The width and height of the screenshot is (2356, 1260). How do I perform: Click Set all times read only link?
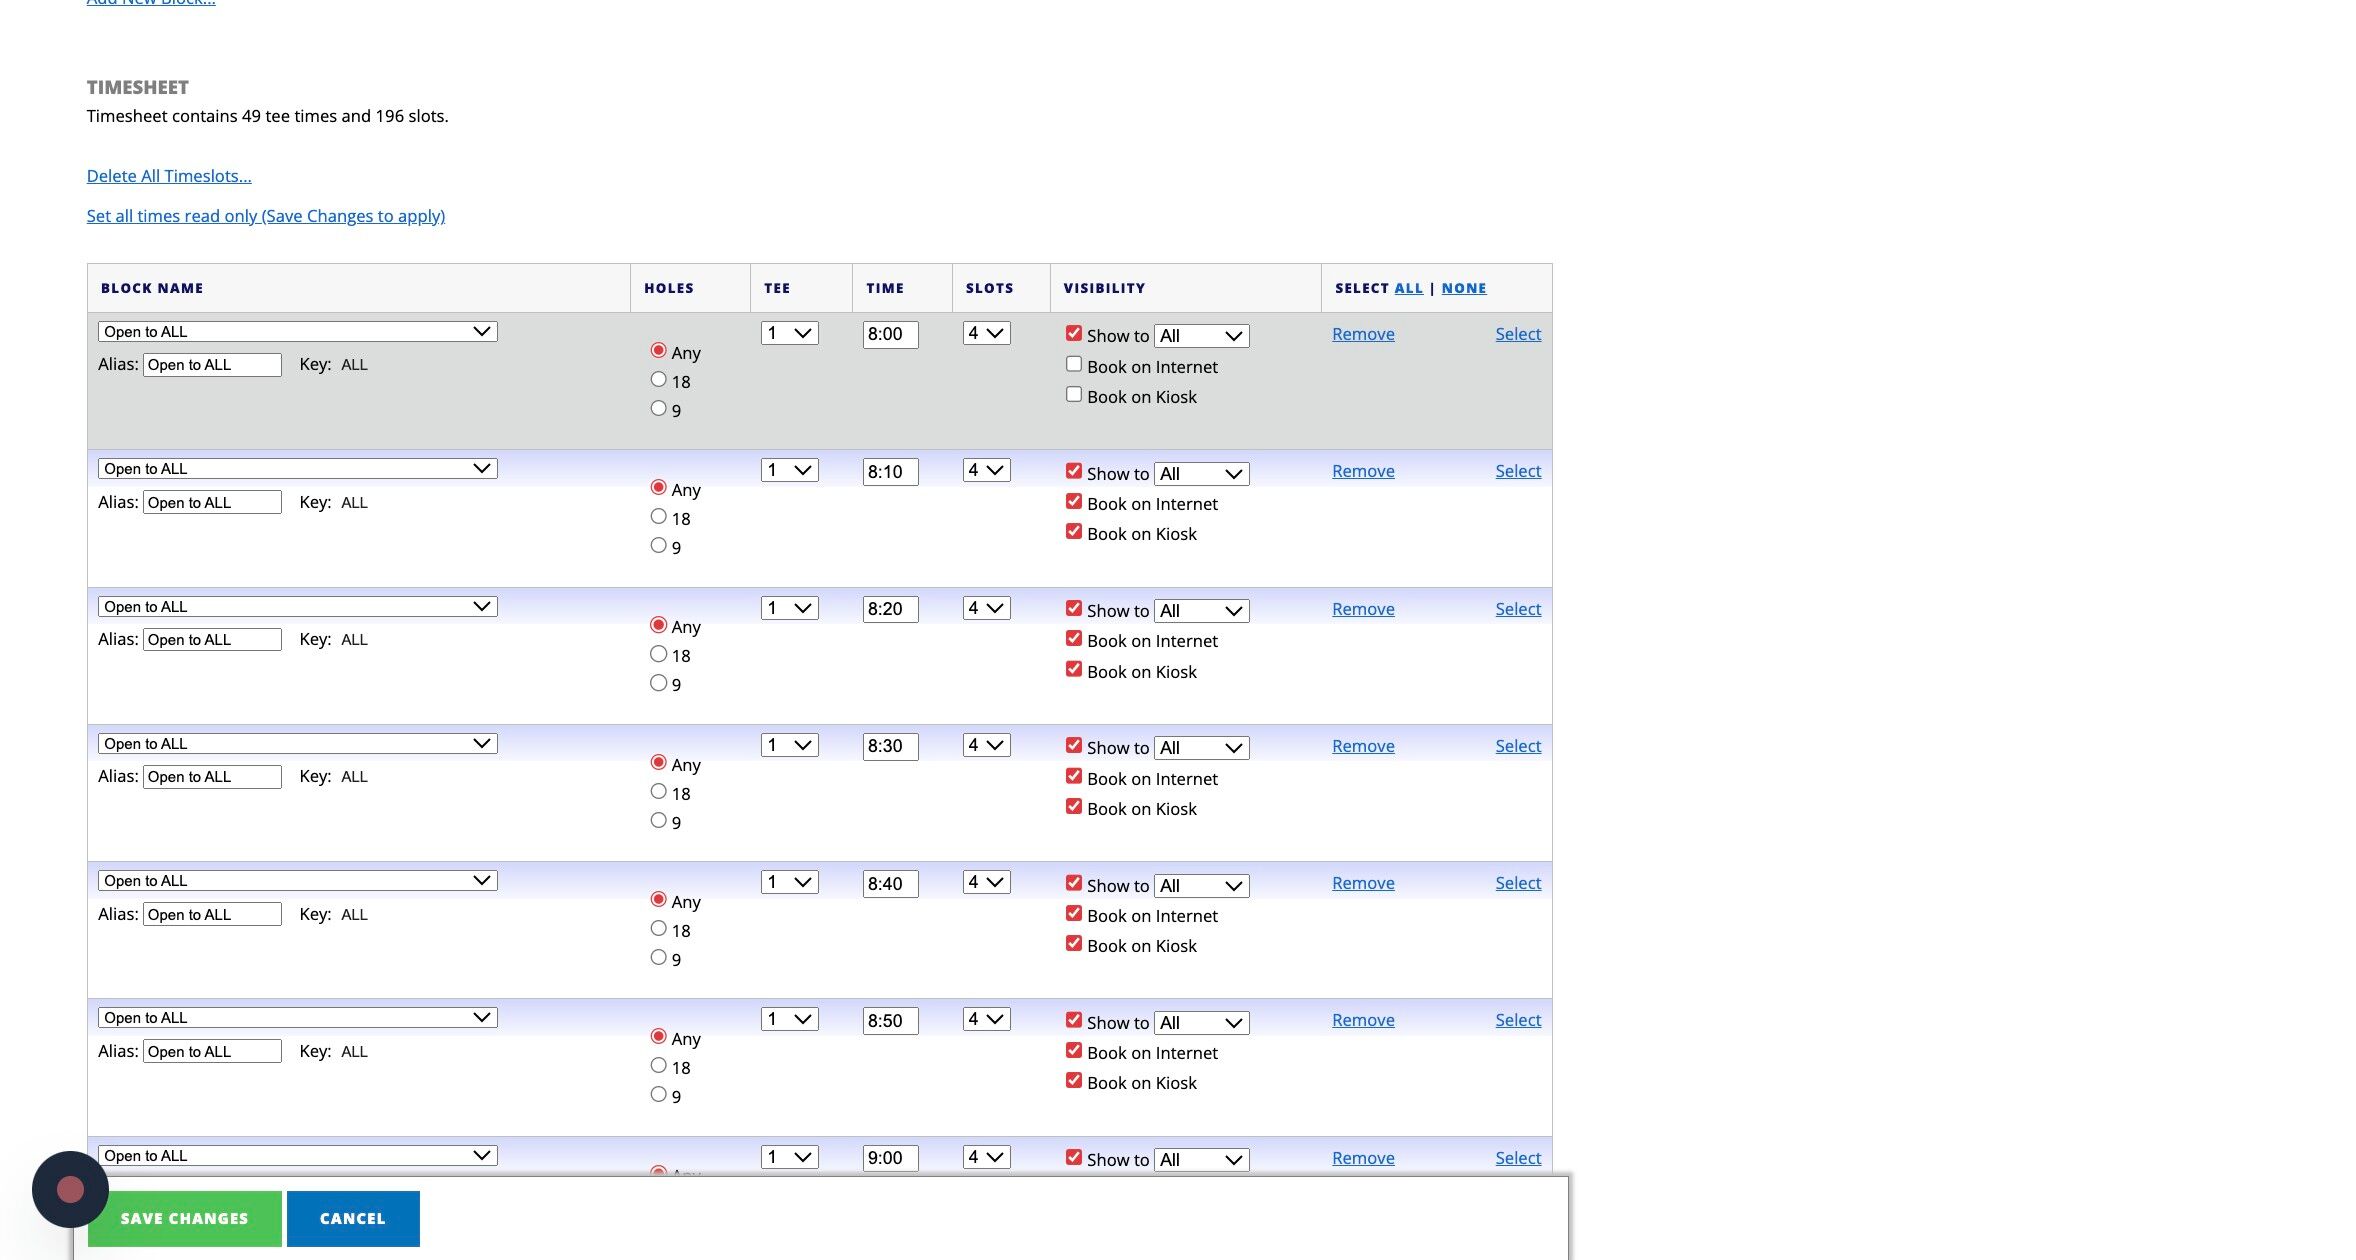point(266,216)
